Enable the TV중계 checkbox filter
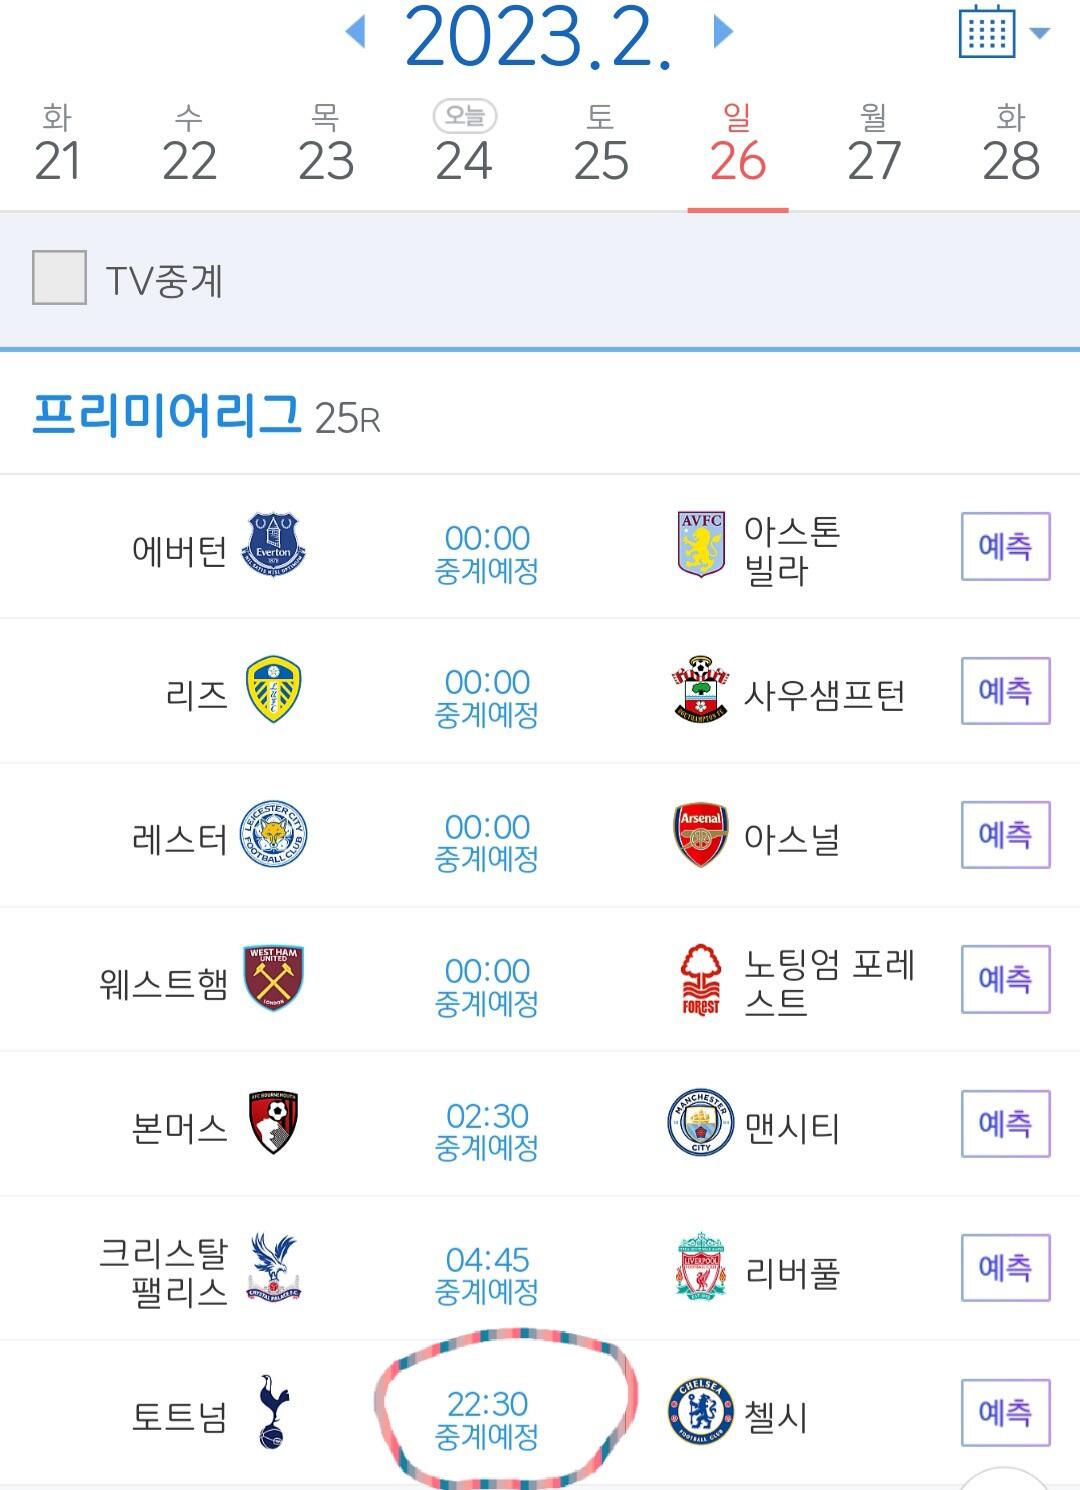The width and height of the screenshot is (1080, 1490). [60, 278]
